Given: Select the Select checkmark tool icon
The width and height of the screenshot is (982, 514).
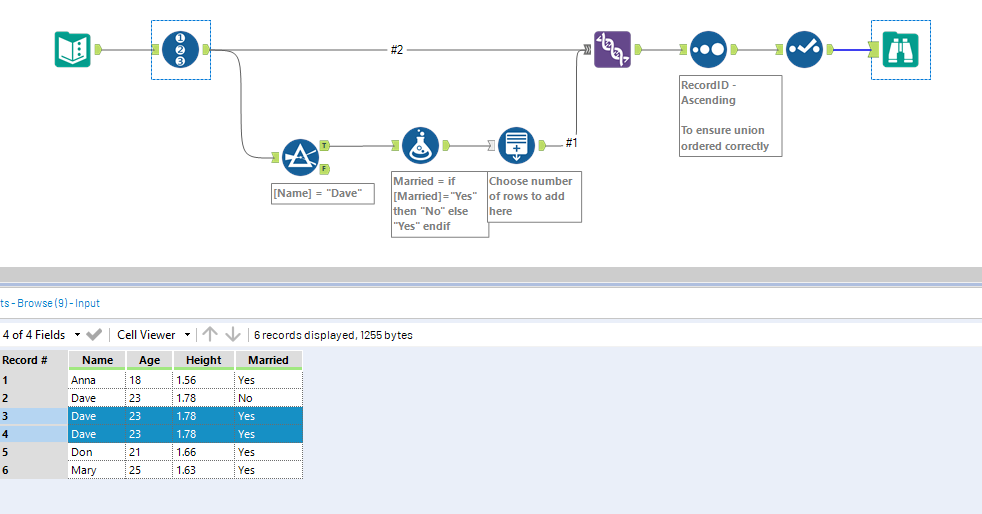Looking at the screenshot, I should click(804, 49).
